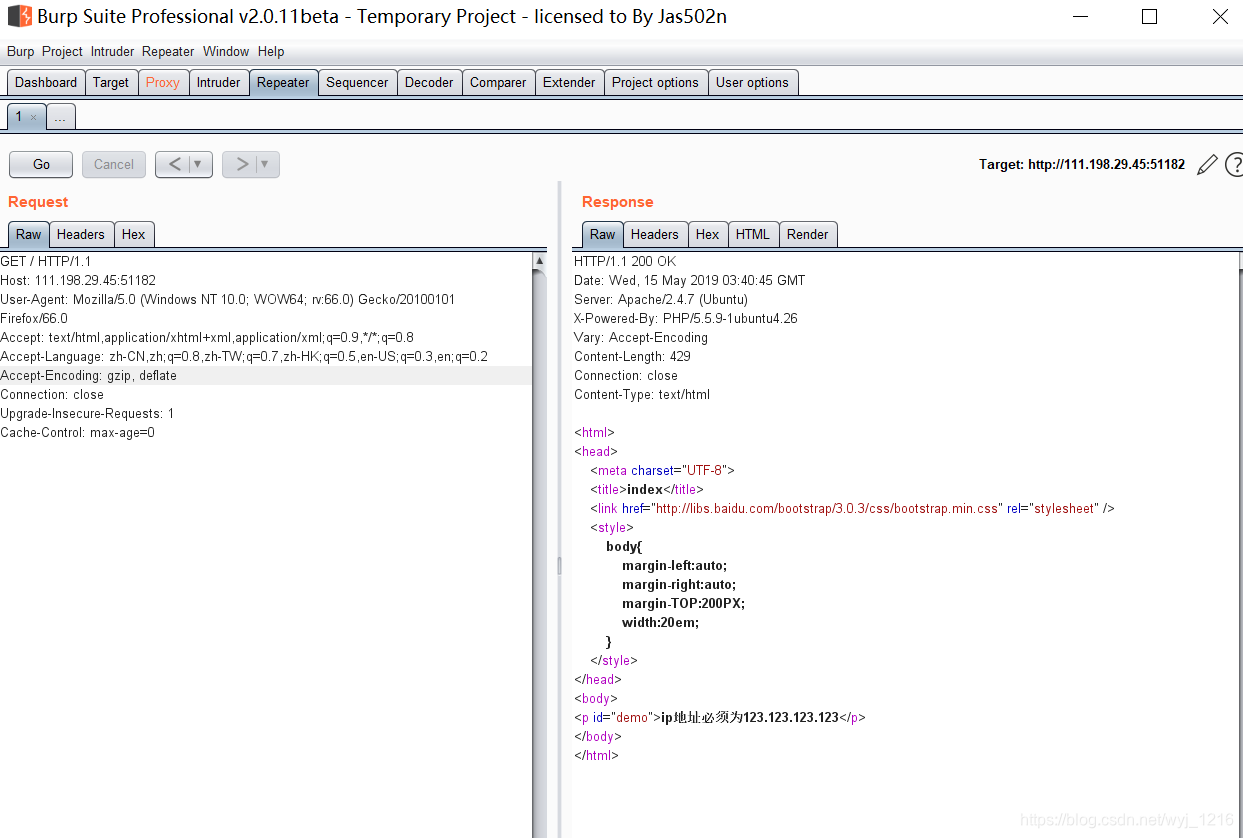The height and width of the screenshot is (838, 1243).
Task: Click the Content-Length: 429 line
Action: click(x=632, y=356)
